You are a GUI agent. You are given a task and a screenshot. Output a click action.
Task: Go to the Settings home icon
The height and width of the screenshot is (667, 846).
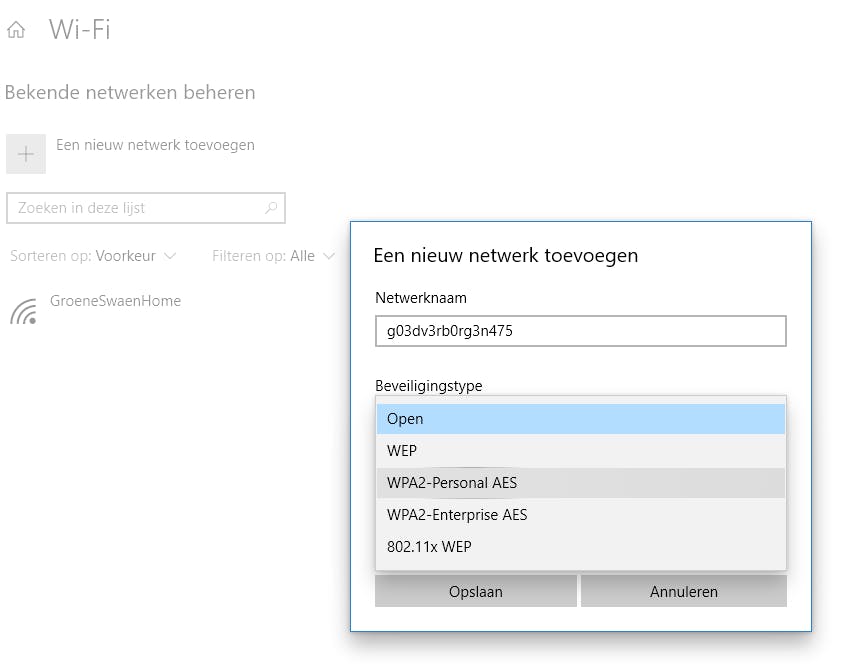(x=15, y=30)
